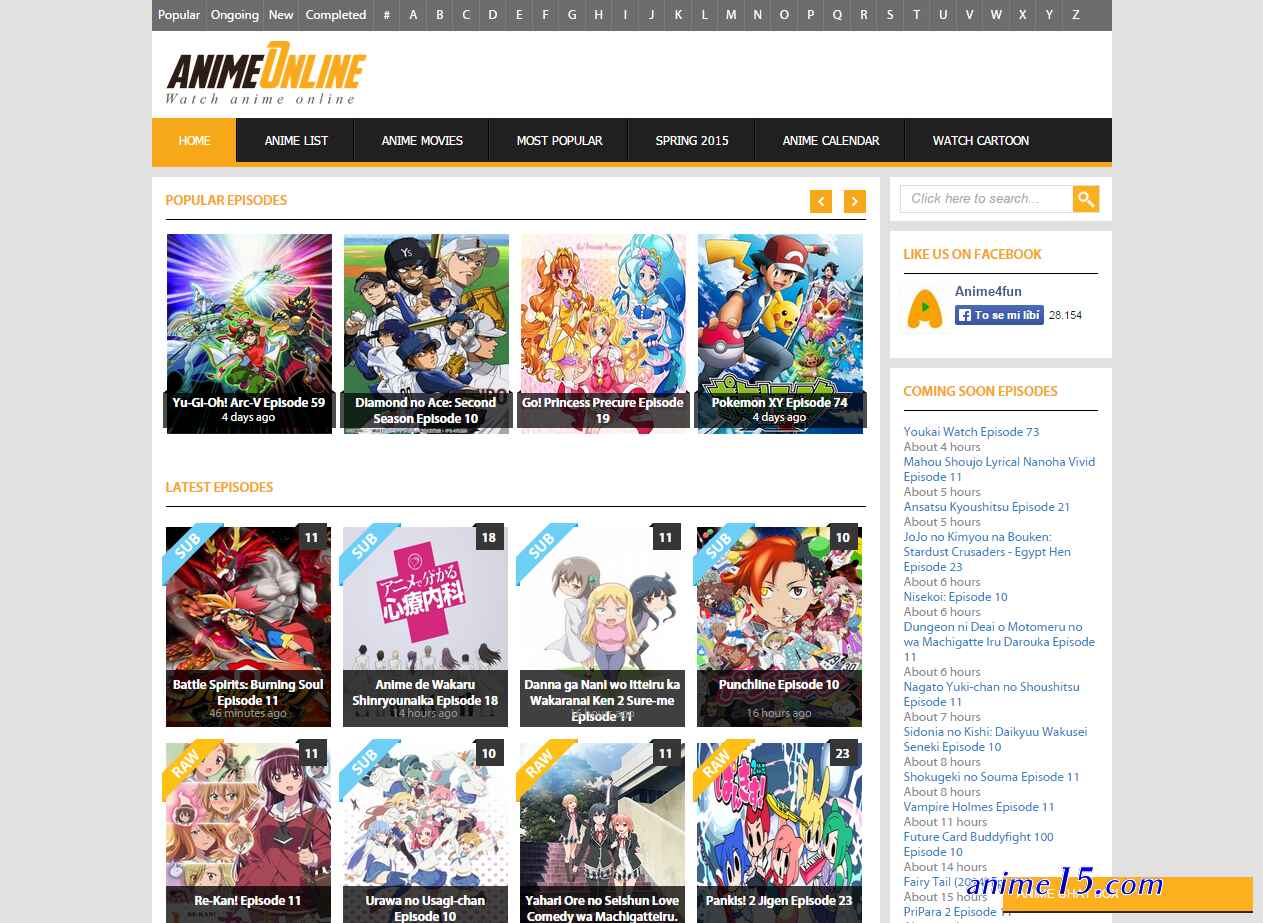Select the Ongoing filter in top bar
The height and width of the screenshot is (923, 1263).
[x=235, y=15]
